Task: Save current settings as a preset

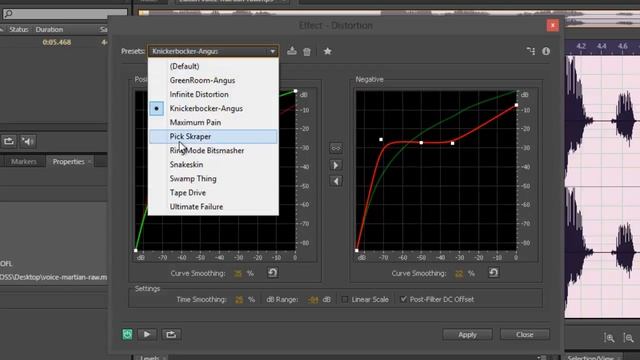Action: (291, 51)
